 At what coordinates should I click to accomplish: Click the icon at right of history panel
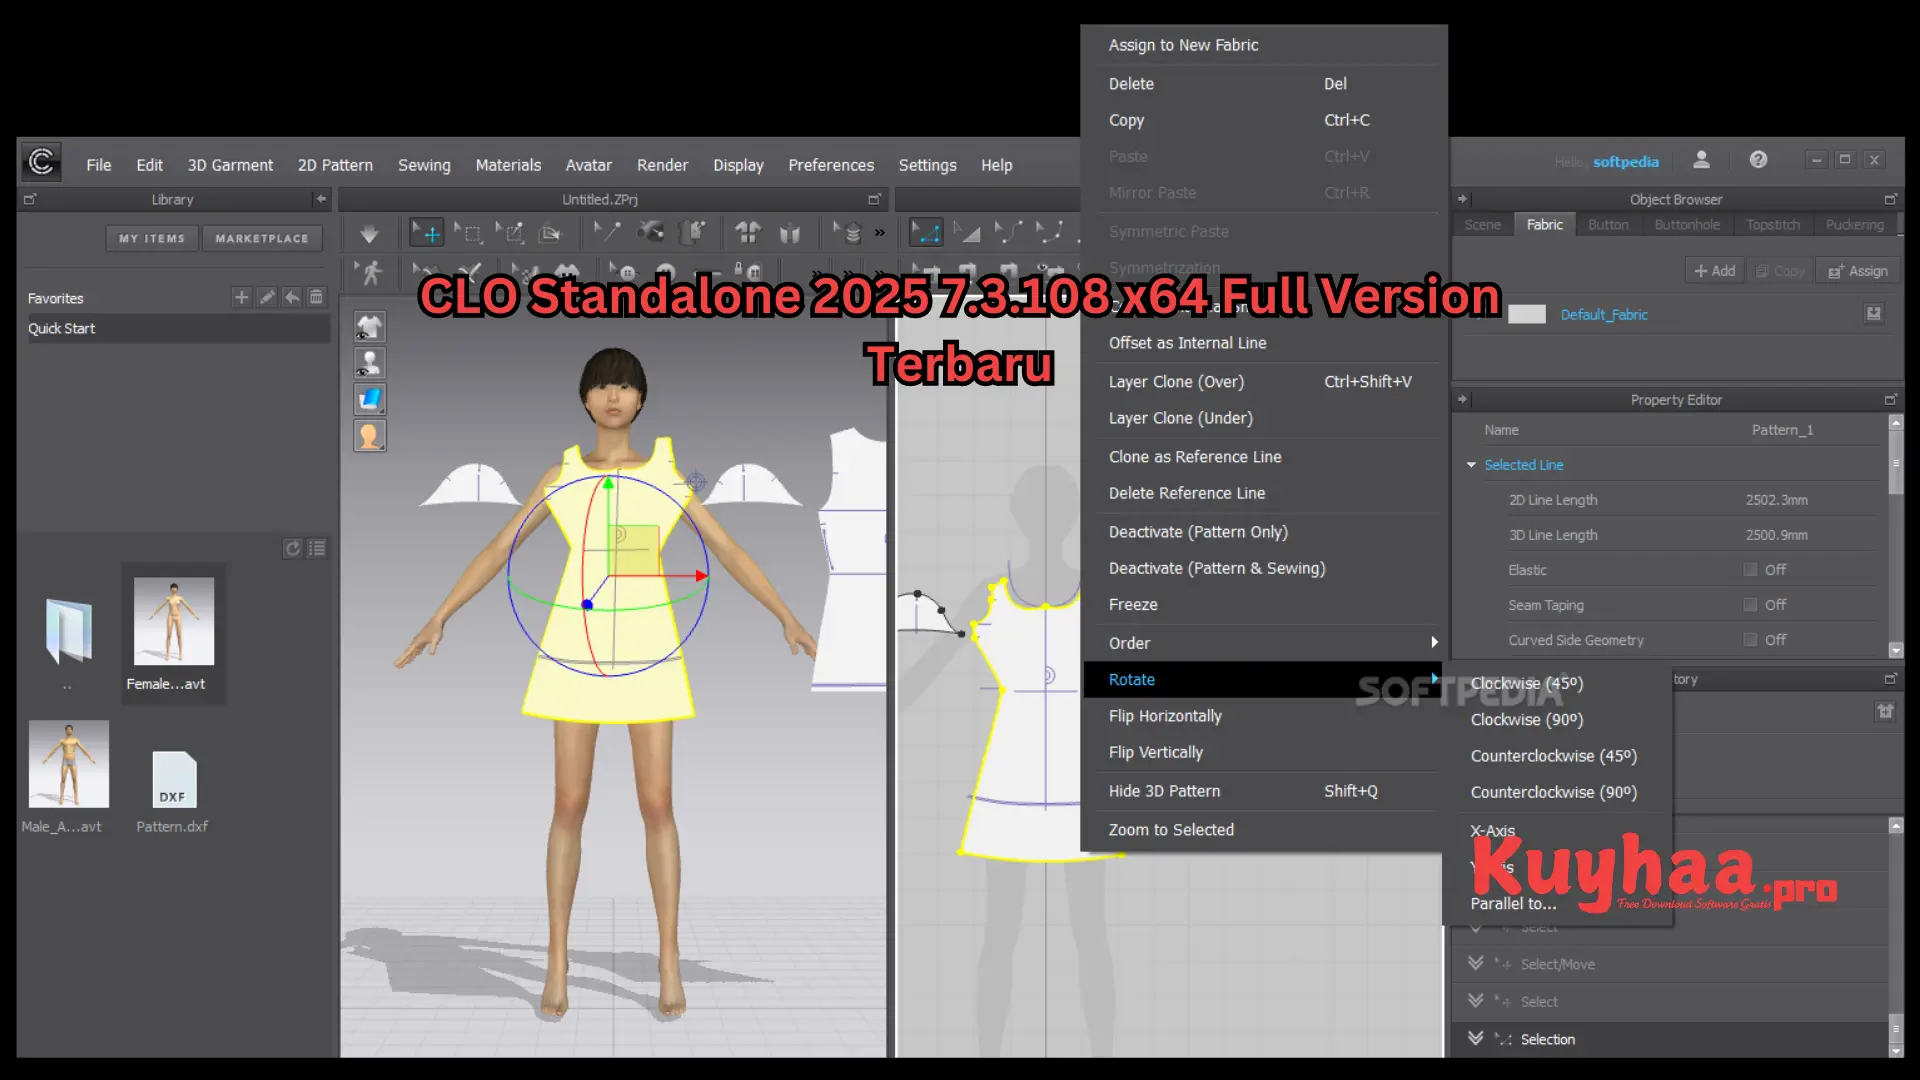click(x=1885, y=711)
